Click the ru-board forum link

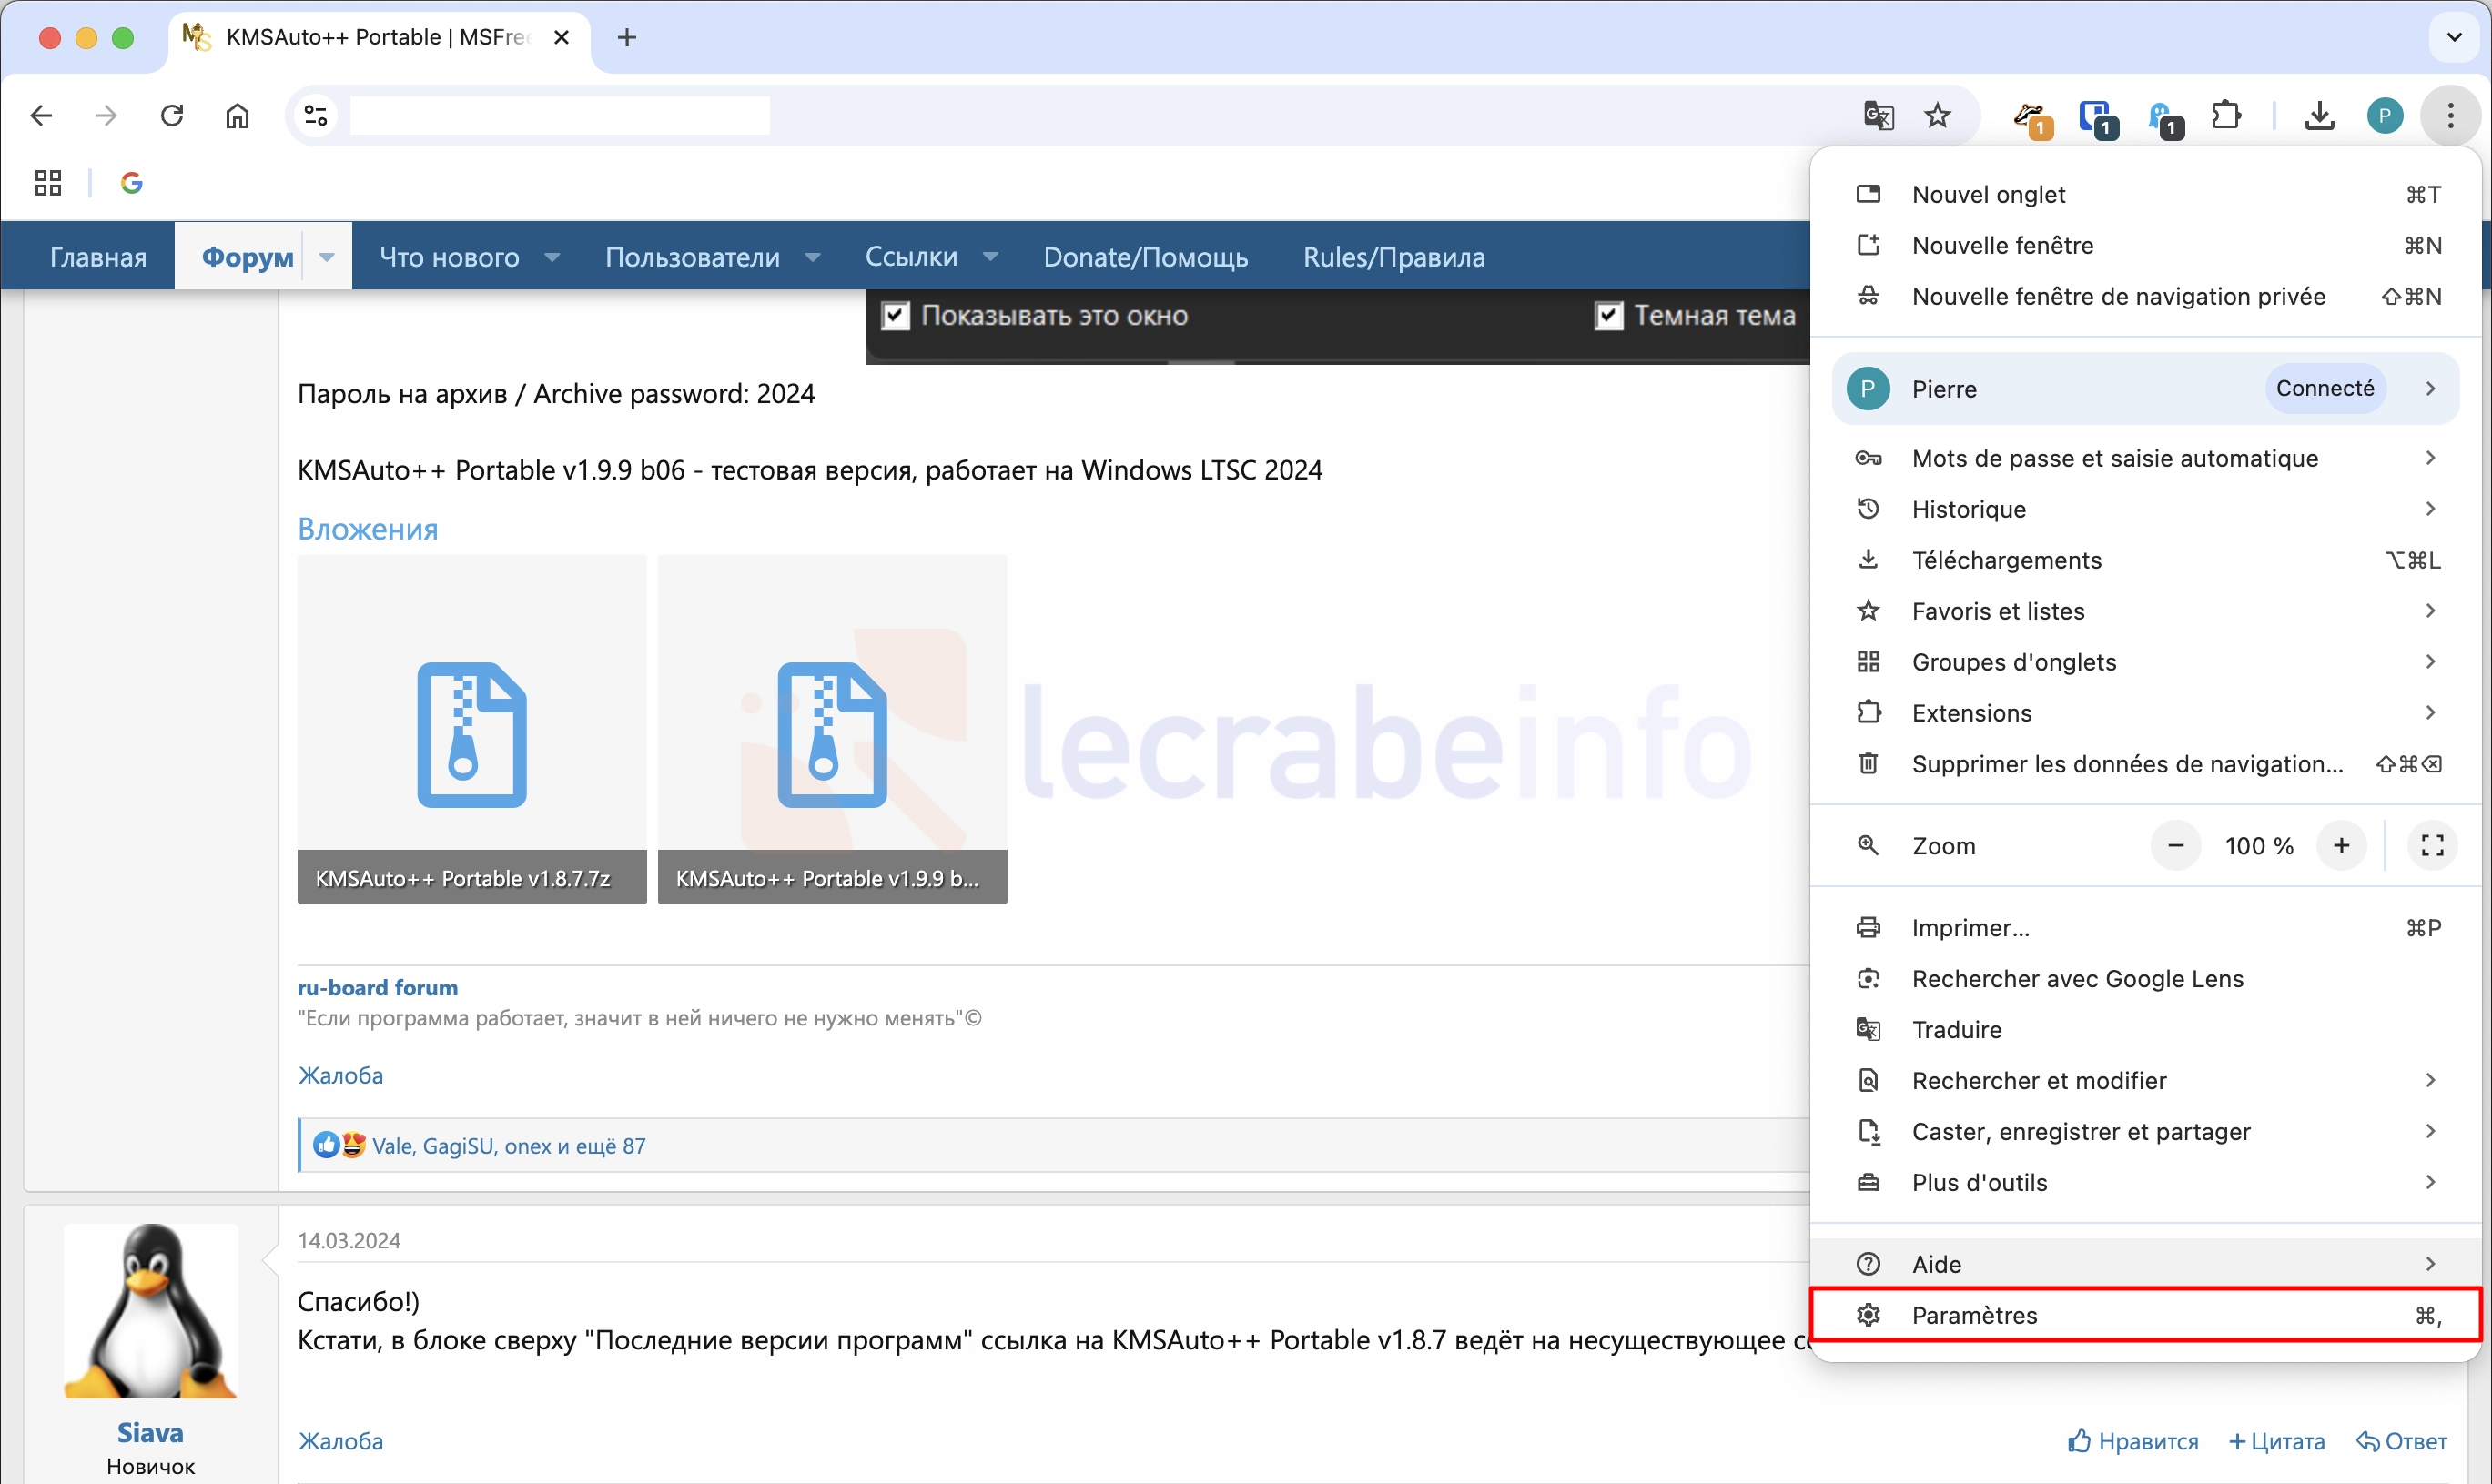377,987
